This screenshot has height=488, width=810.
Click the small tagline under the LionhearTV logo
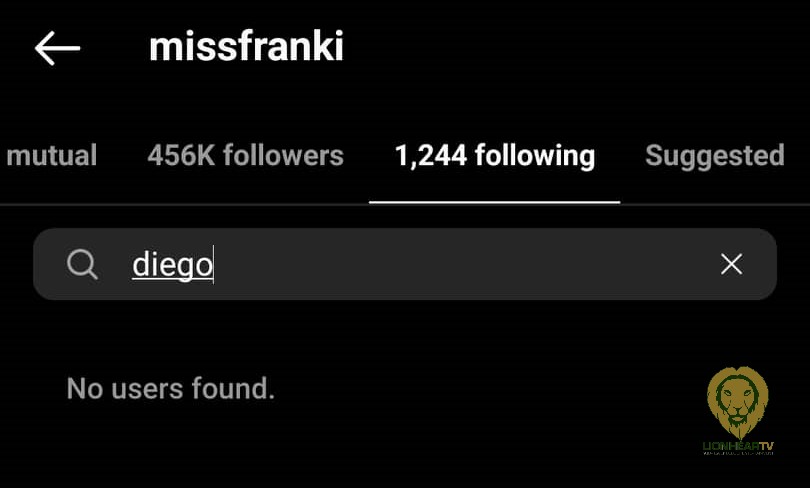738,453
